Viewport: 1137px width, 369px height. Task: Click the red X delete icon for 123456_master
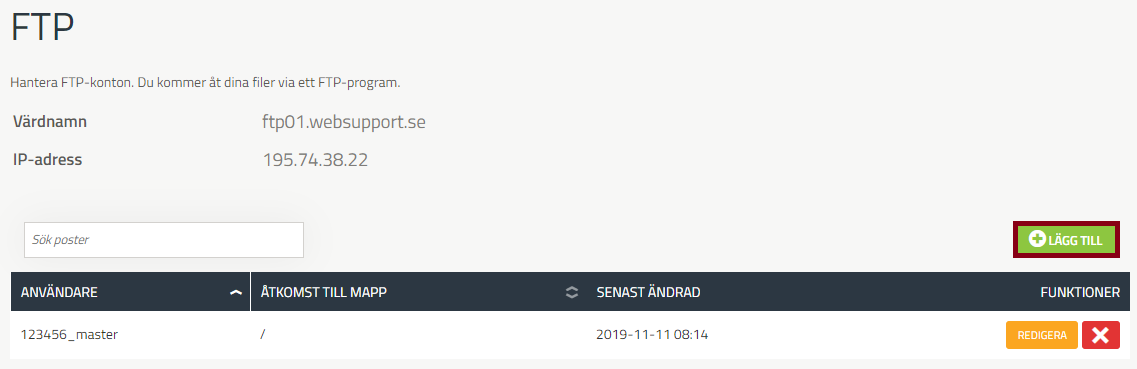(x=1101, y=335)
